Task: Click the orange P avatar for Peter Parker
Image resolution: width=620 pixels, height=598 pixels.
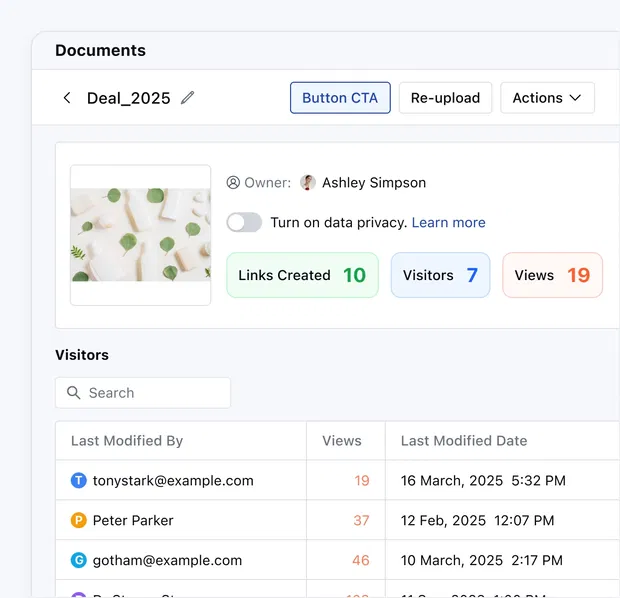Action: (79, 520)
